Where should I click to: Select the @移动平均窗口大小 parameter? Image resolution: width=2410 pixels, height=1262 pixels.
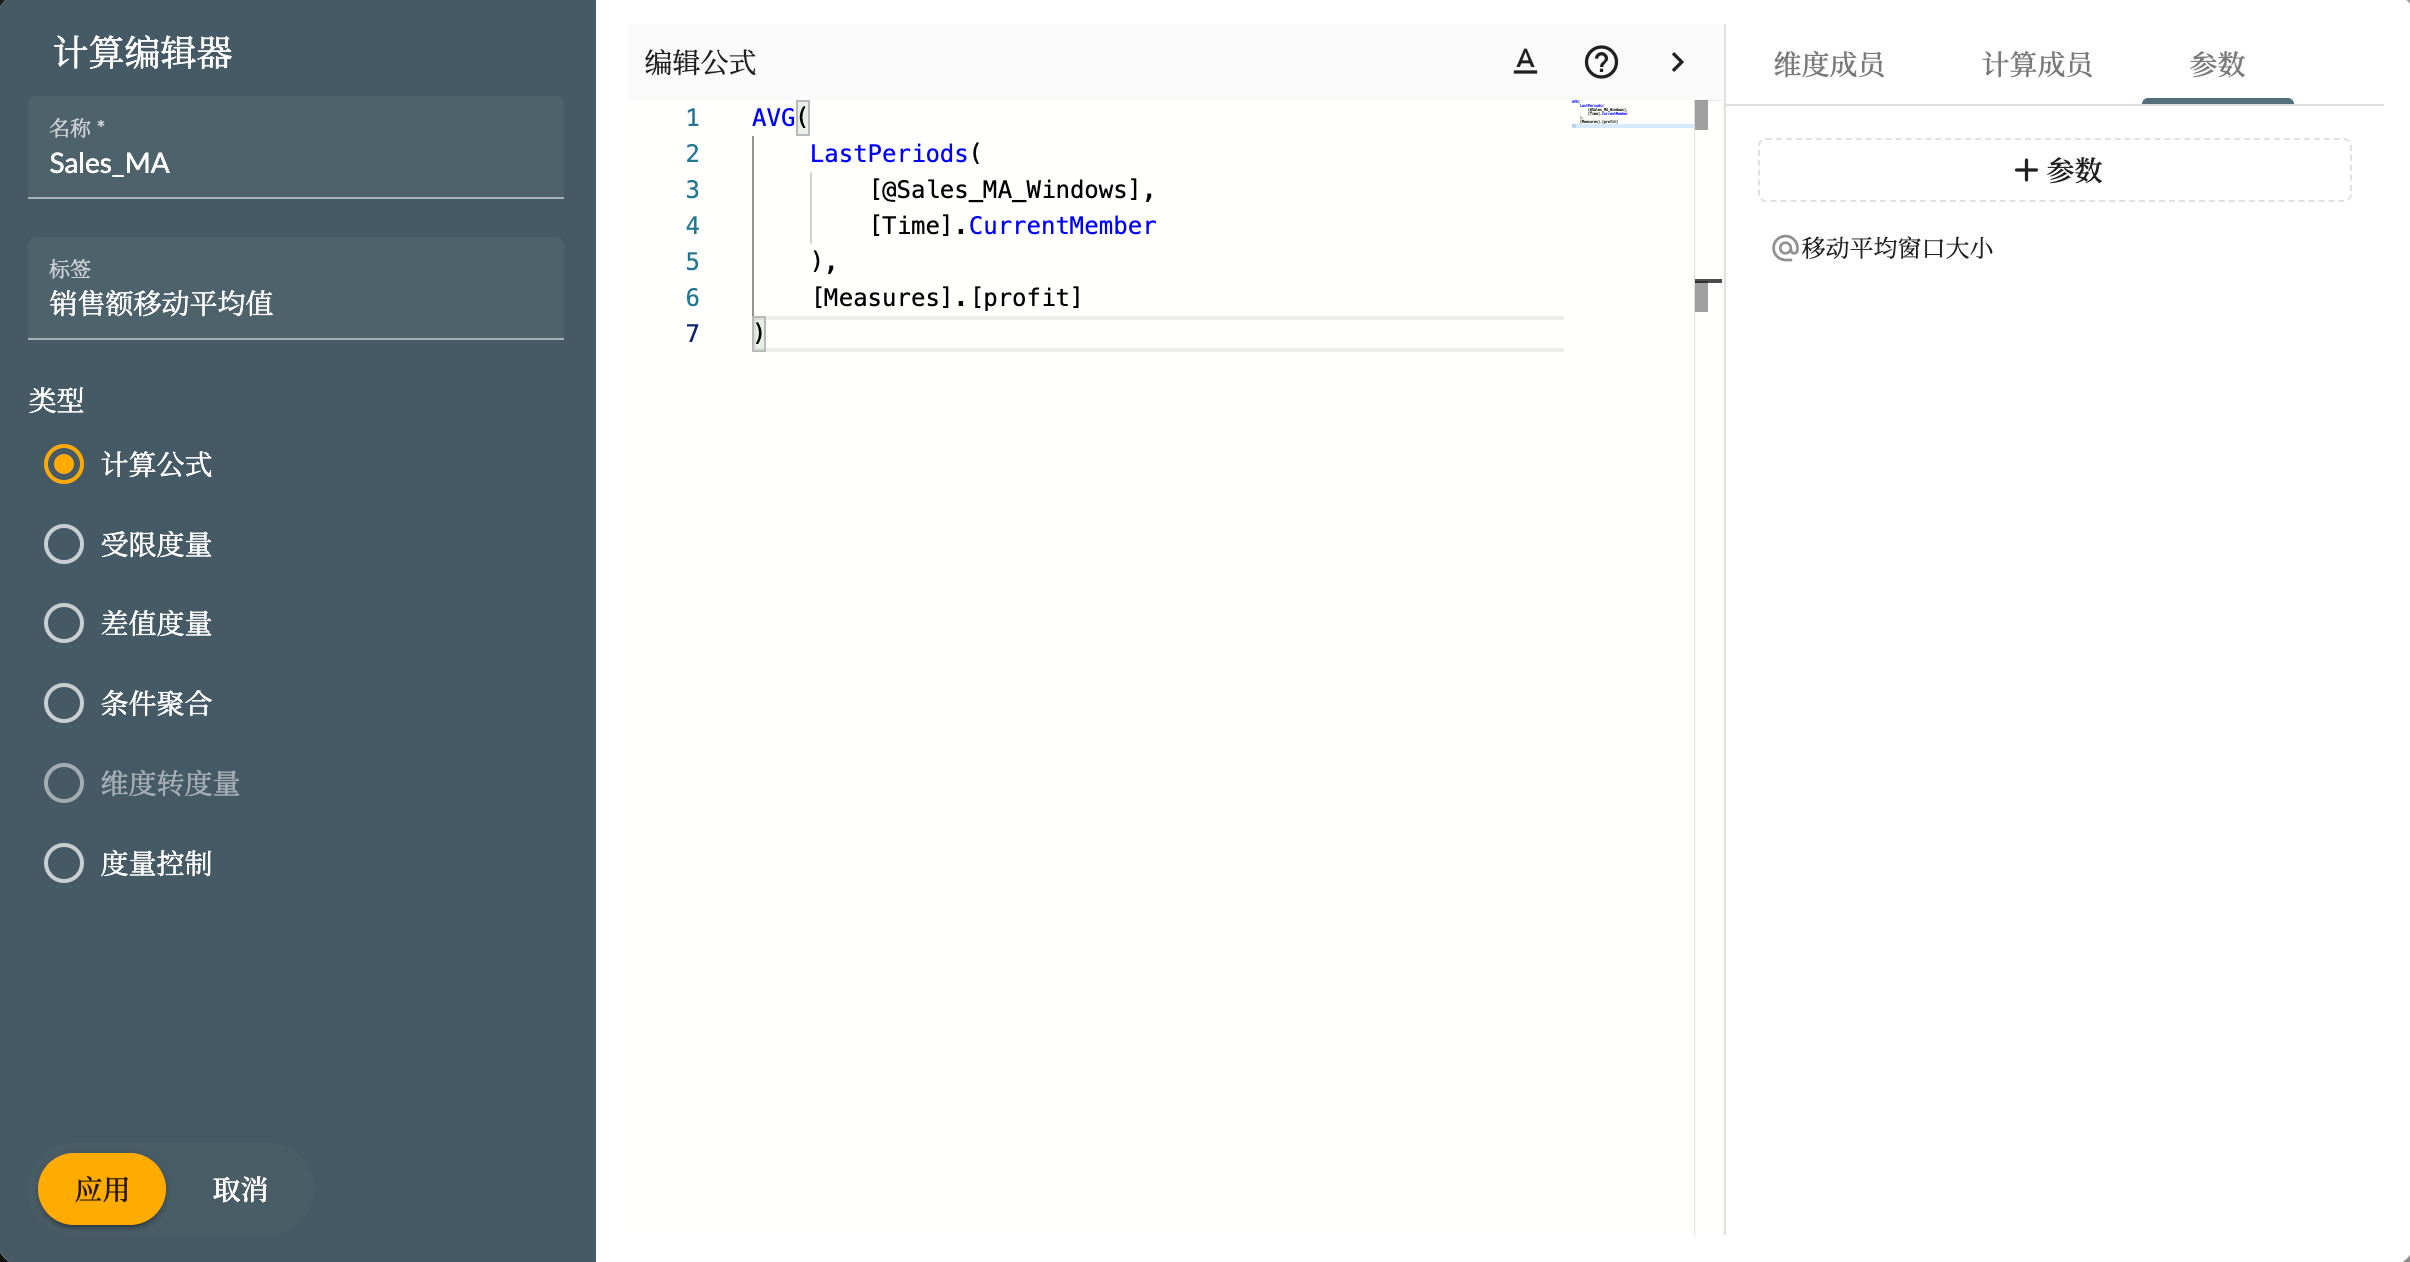(1883, 248)
